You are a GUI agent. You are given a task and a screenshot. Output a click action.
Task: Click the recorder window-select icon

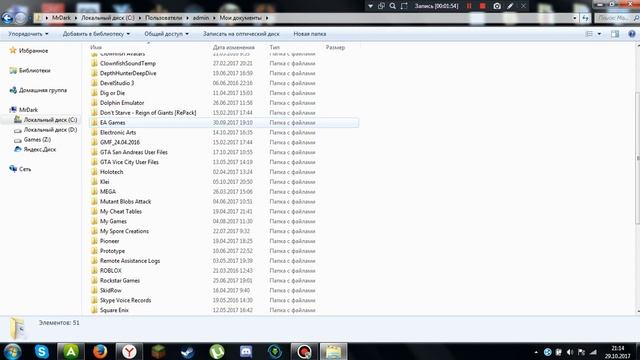[381, 6]
